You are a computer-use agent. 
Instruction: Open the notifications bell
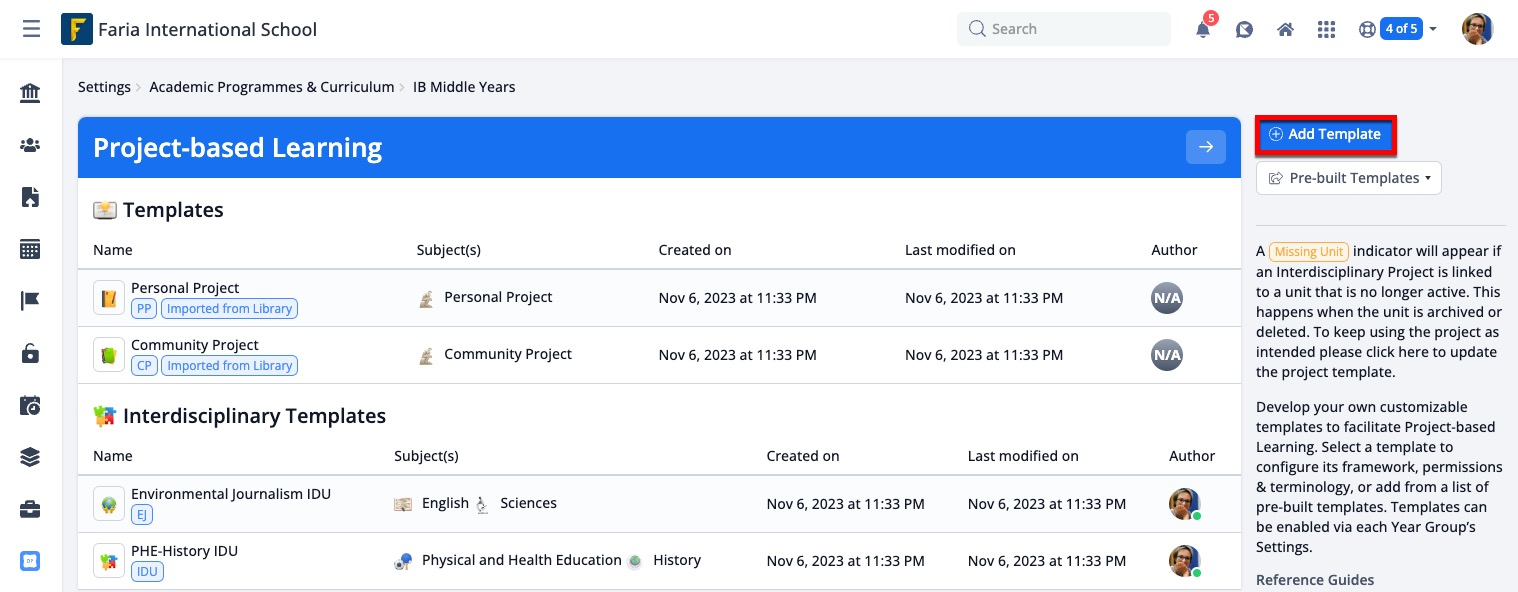point(1203,30)
